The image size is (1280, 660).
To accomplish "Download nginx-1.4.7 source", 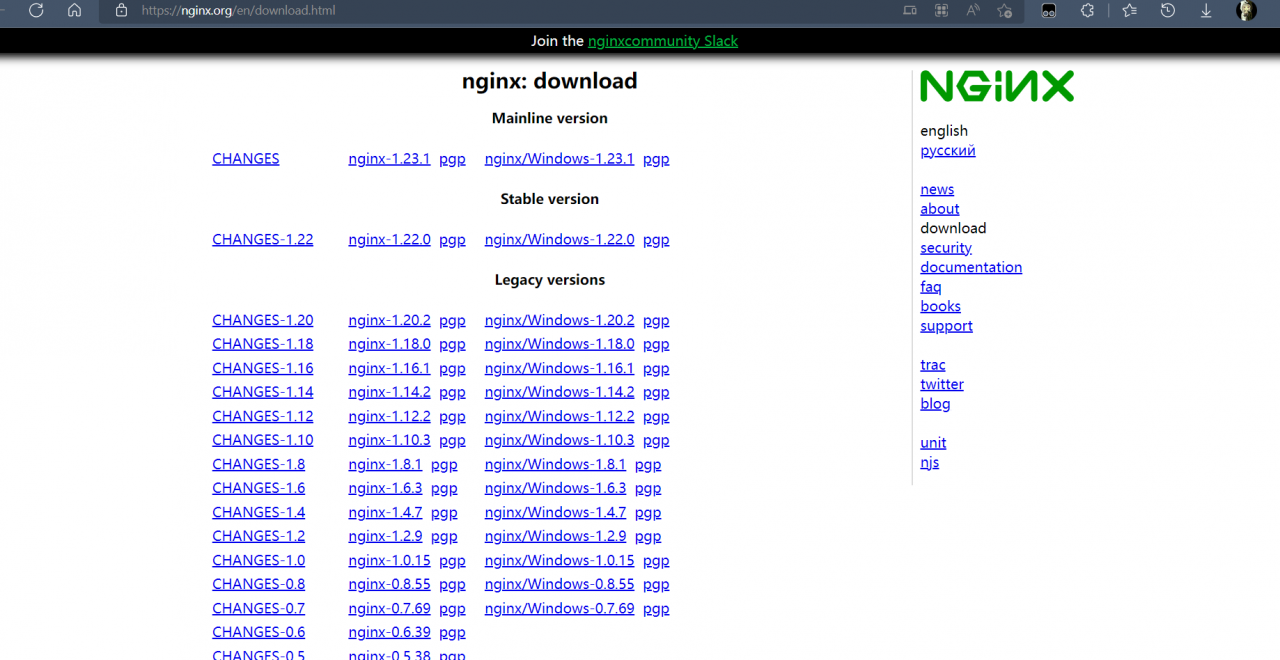I will (x=385, y=513).
